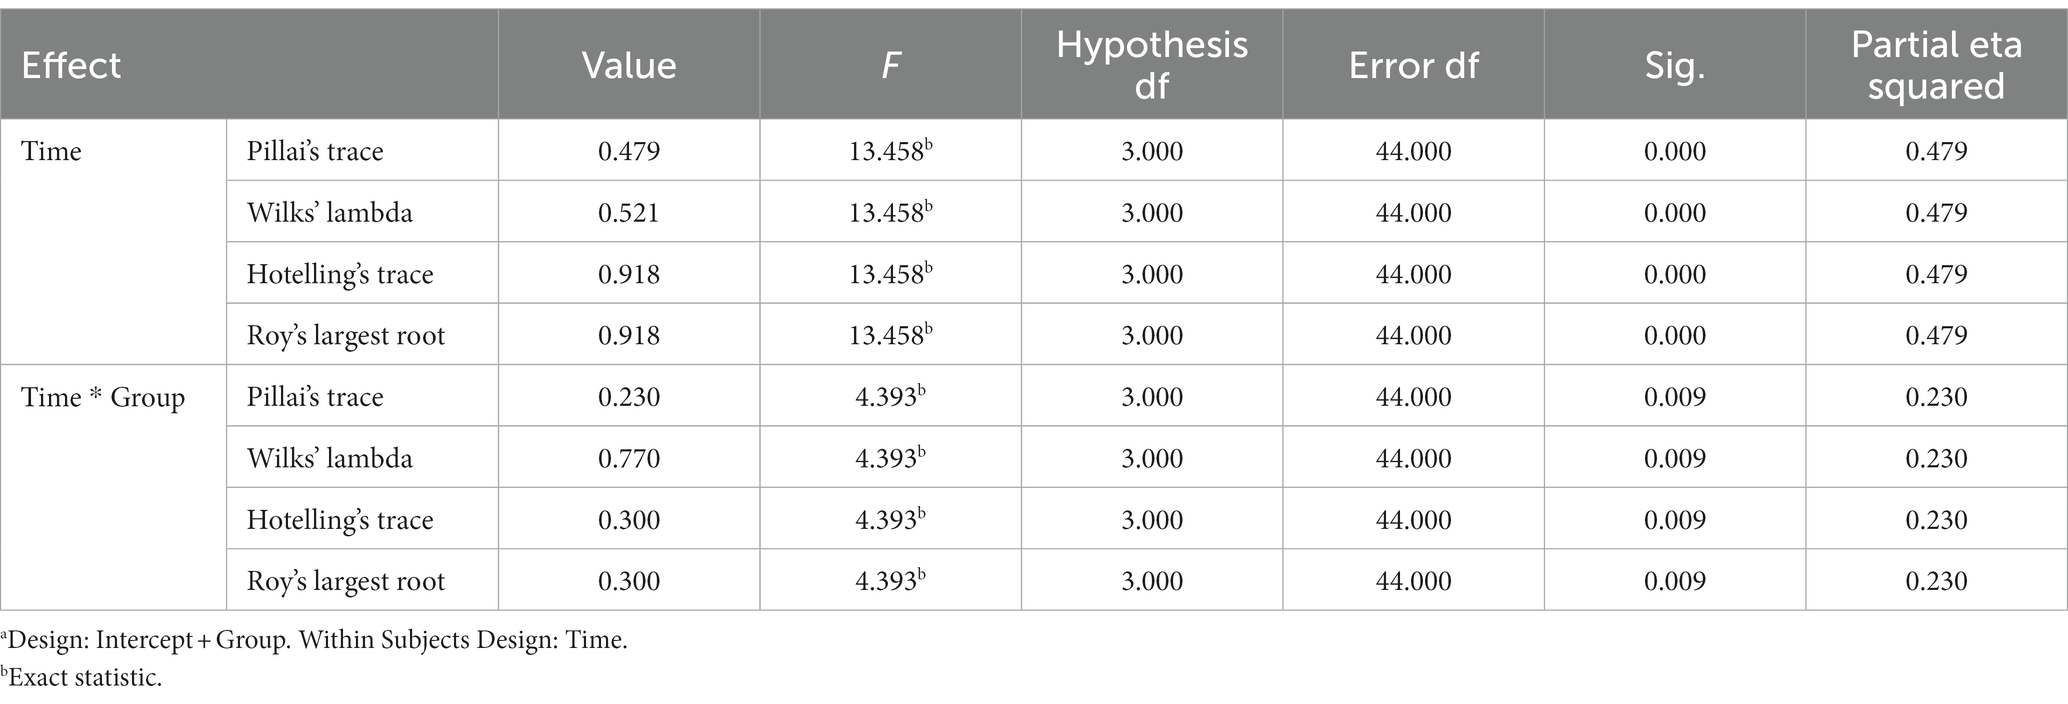
Task: Select the Value column header
Action: click(x=629, y=66)
